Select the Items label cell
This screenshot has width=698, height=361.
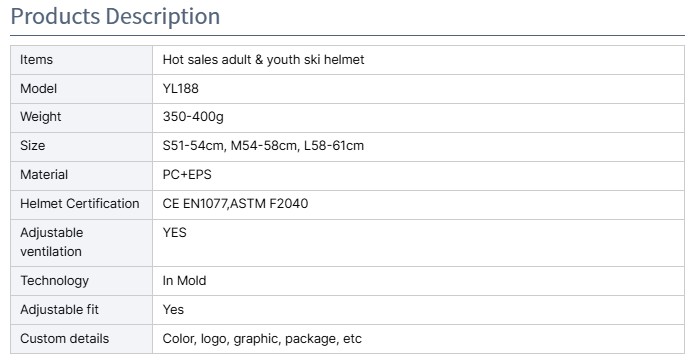point(81,60)
